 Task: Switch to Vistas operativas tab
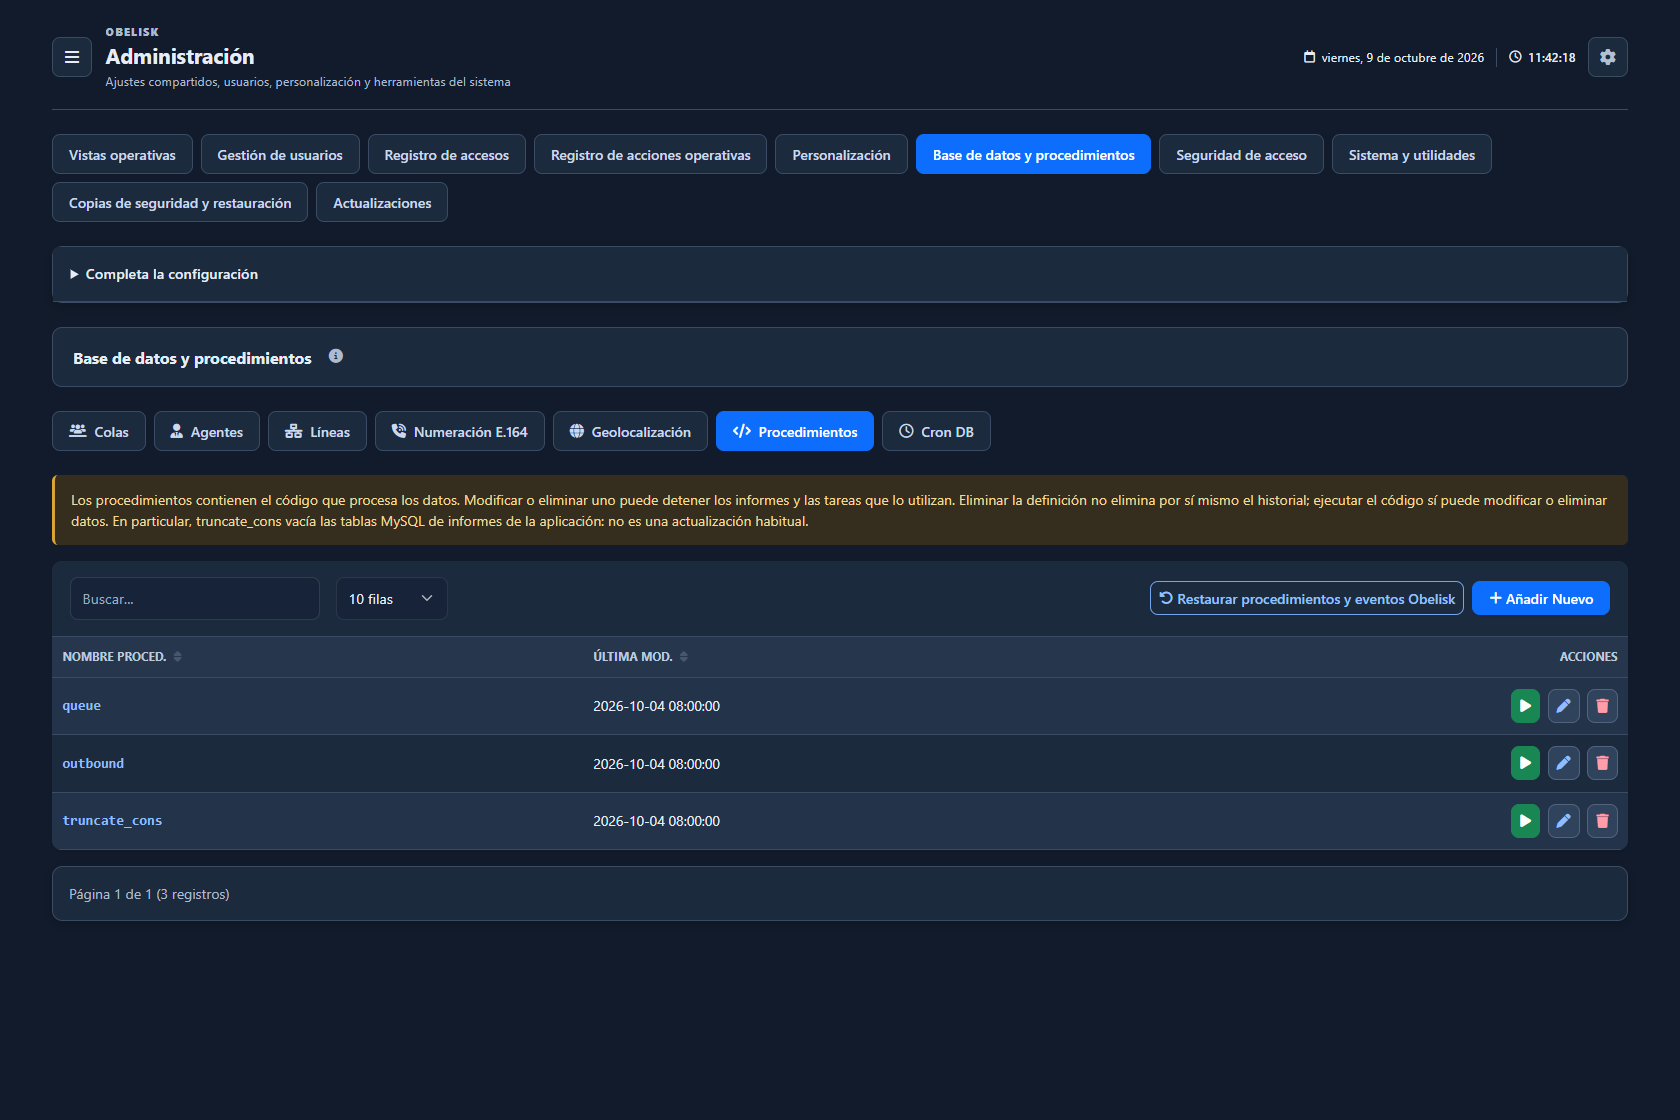coord(122,155)
